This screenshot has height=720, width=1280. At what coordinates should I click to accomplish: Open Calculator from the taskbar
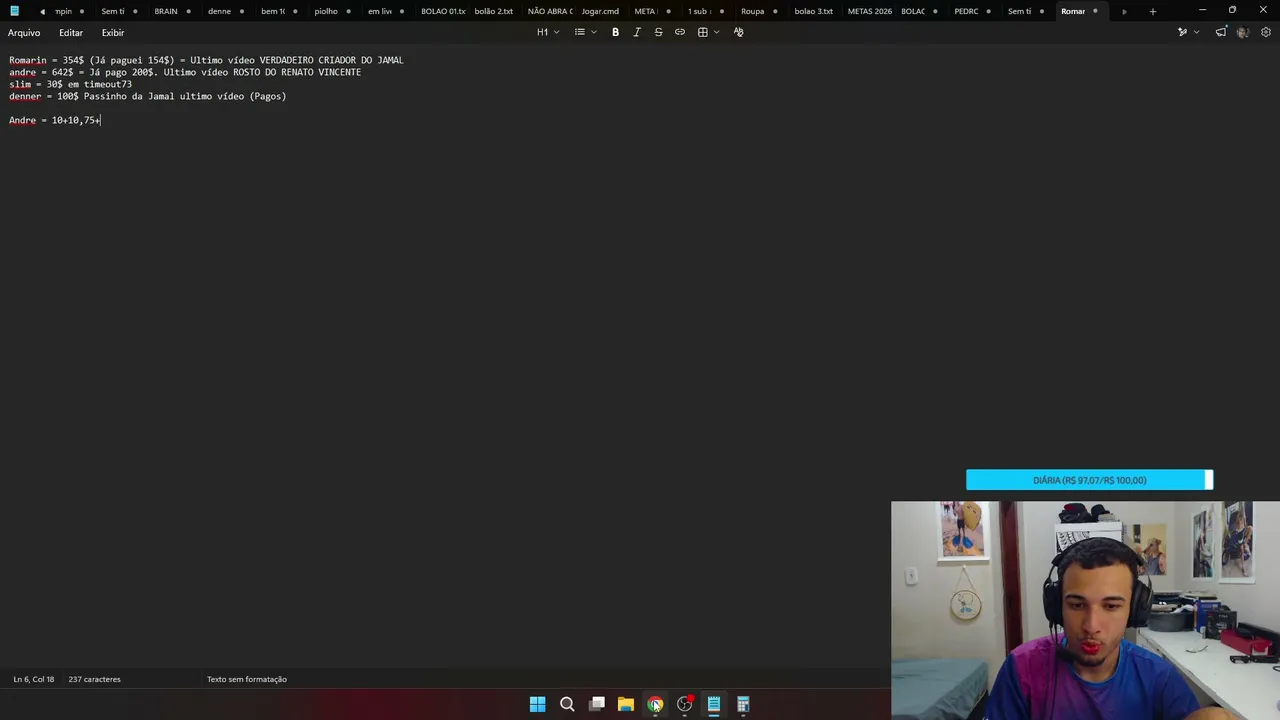tap(743, 704)
